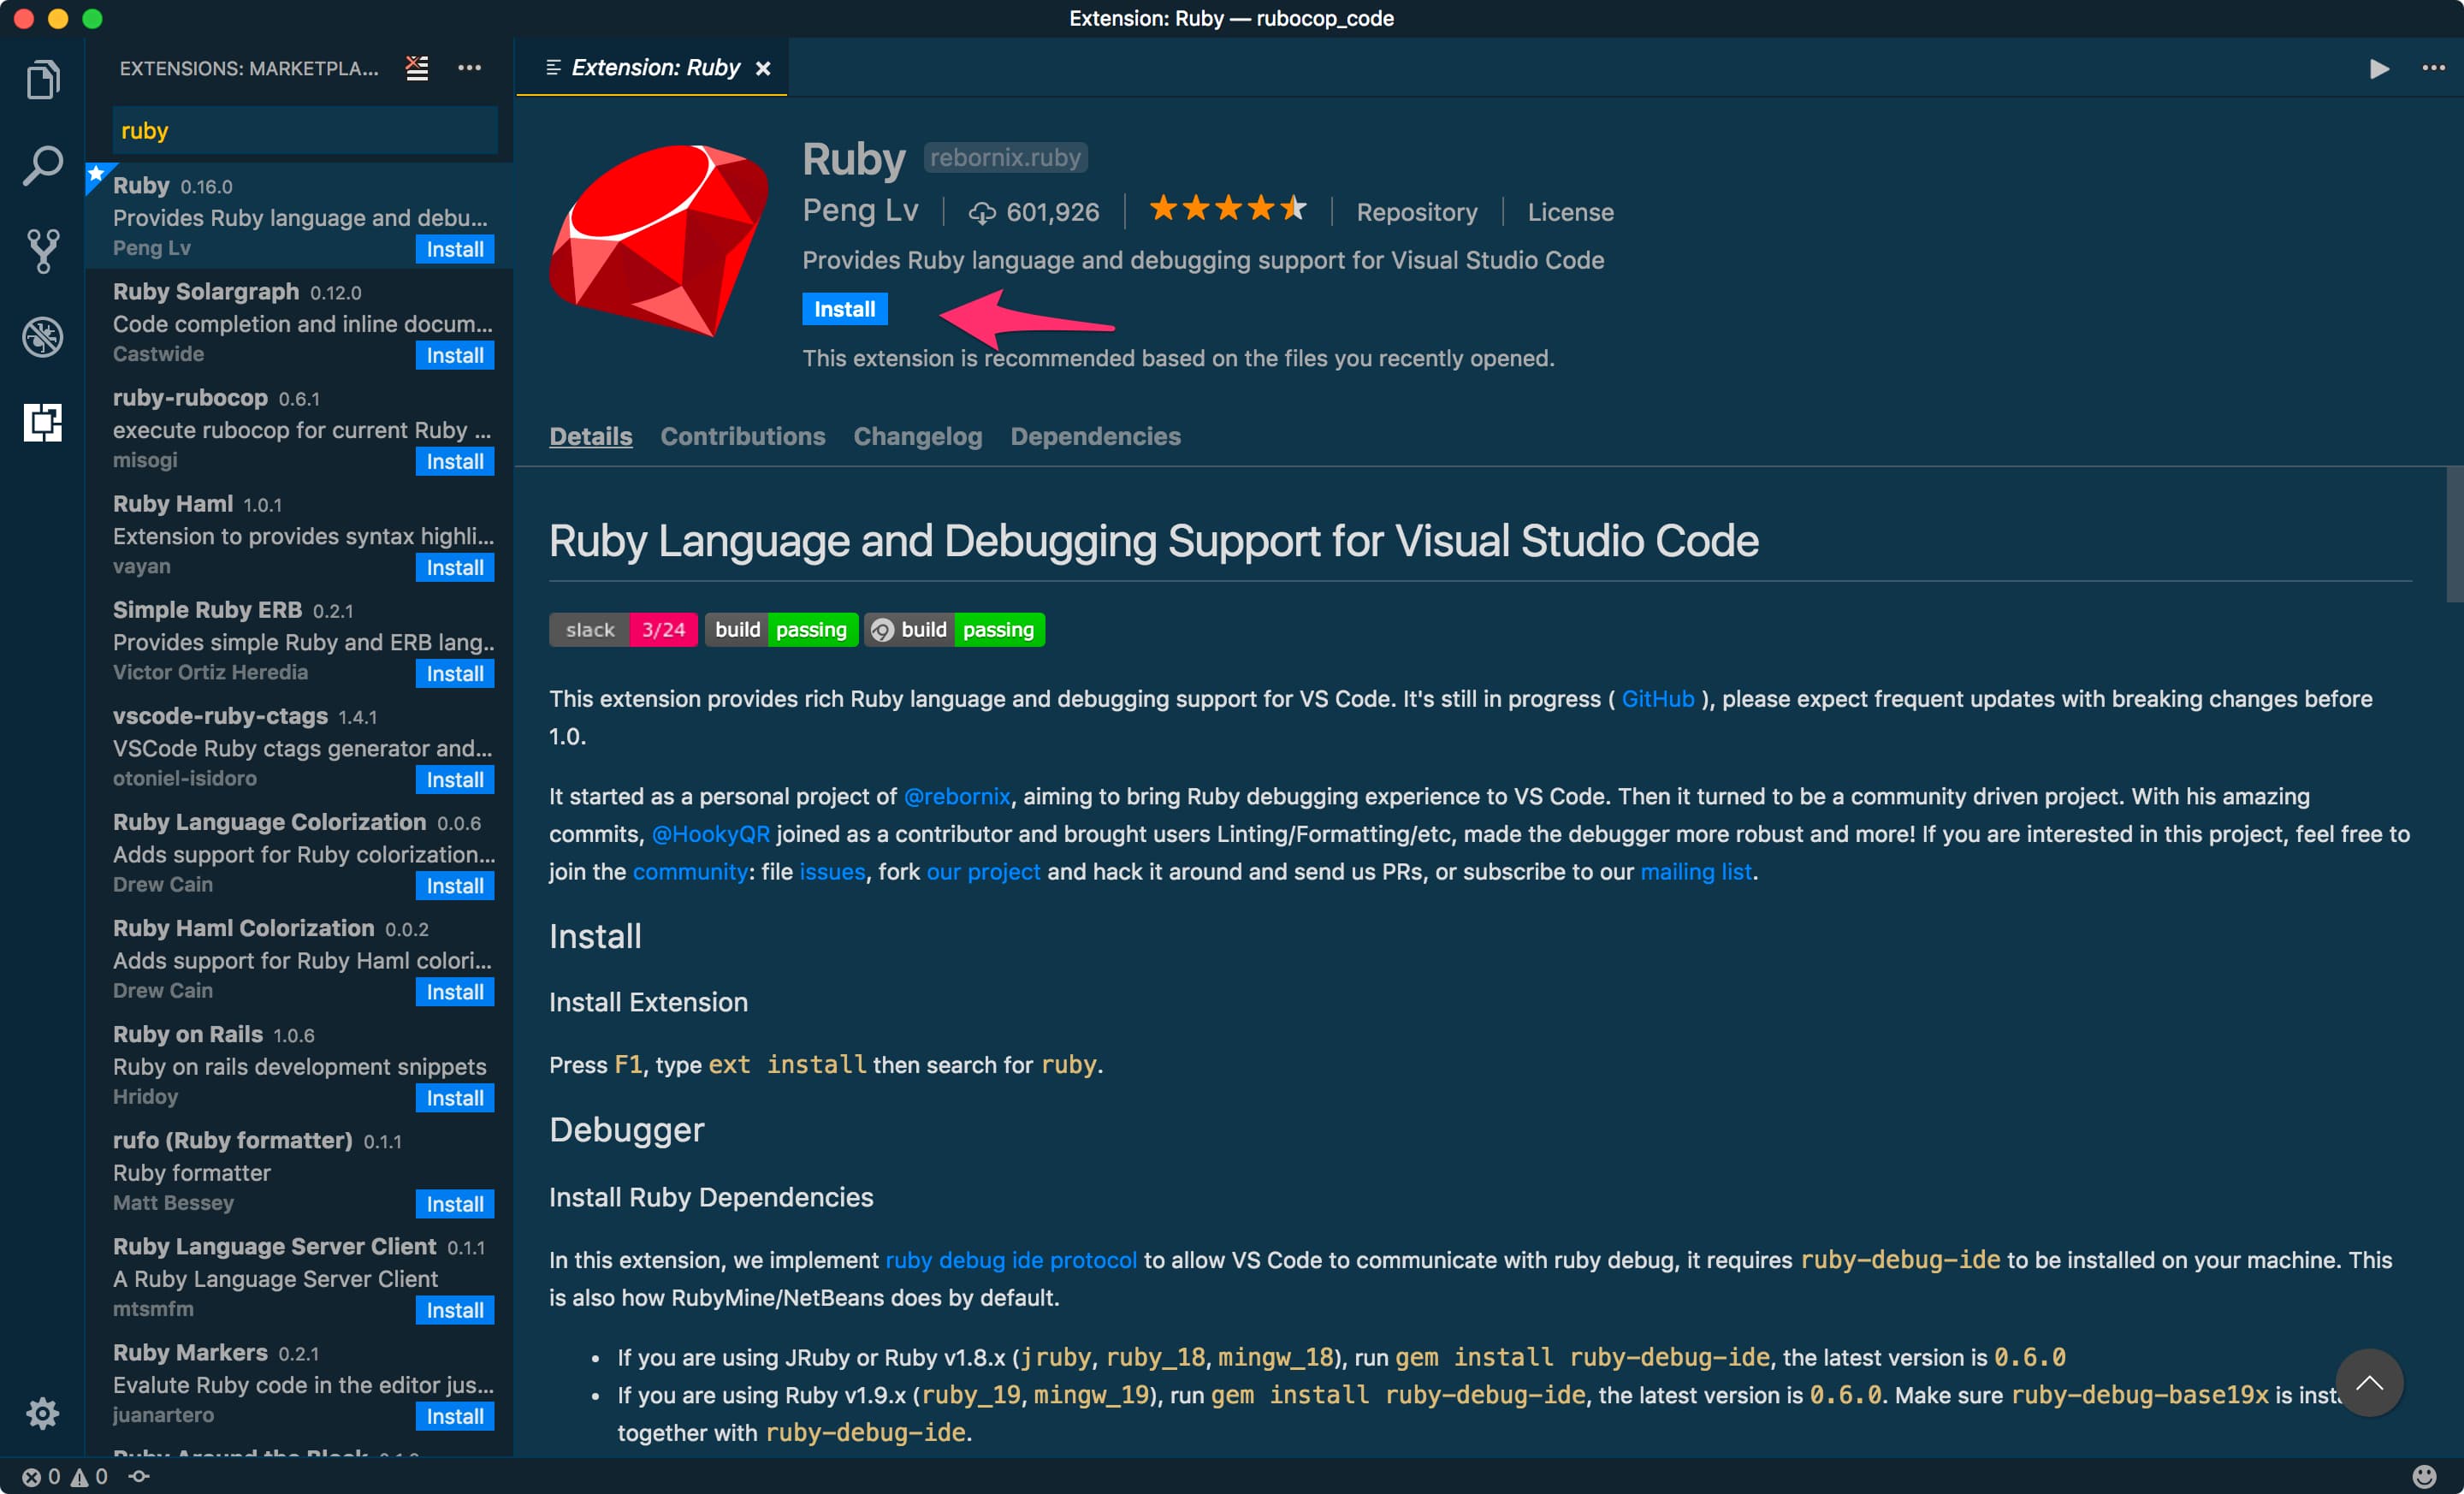Click the Install button for Ruby extension
Viewport: 2464px width, 1494px height.
(x=843, y=308)
